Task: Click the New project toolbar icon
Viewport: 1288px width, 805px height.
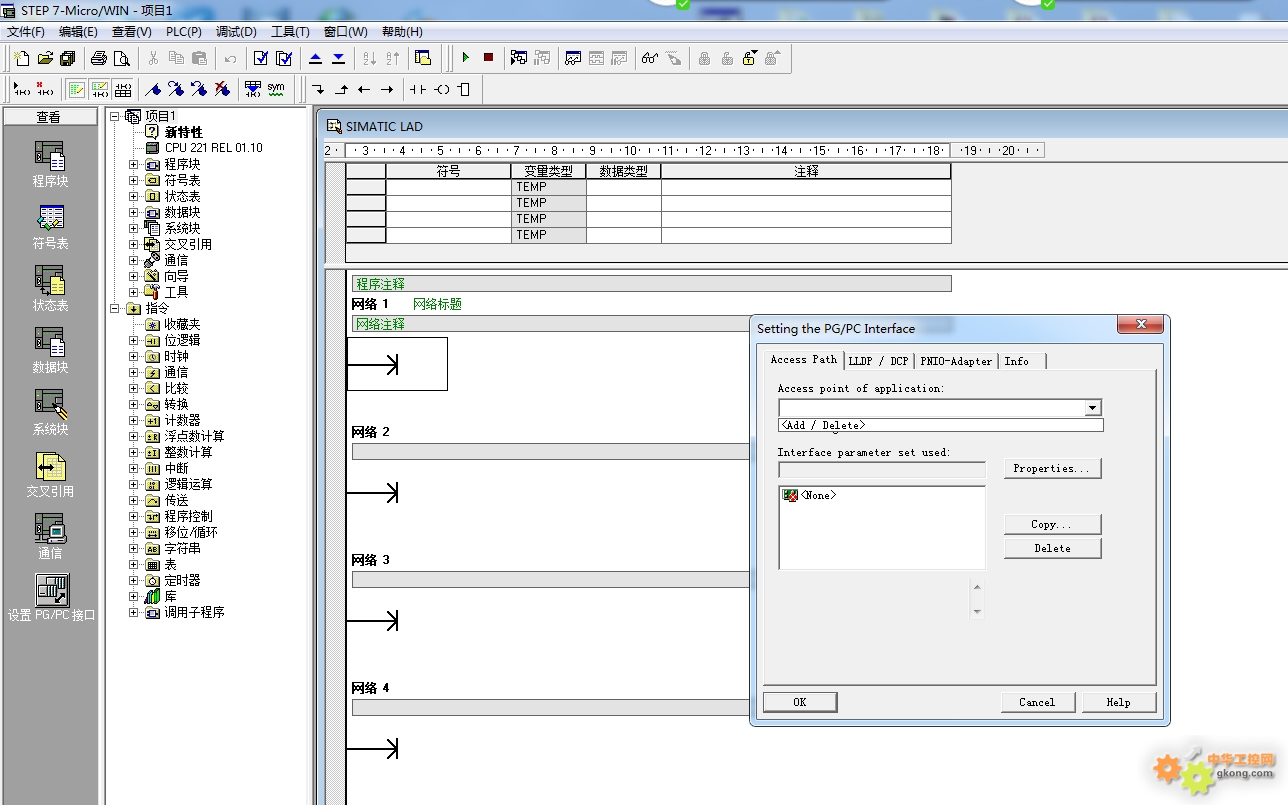Action: [21, 58]
